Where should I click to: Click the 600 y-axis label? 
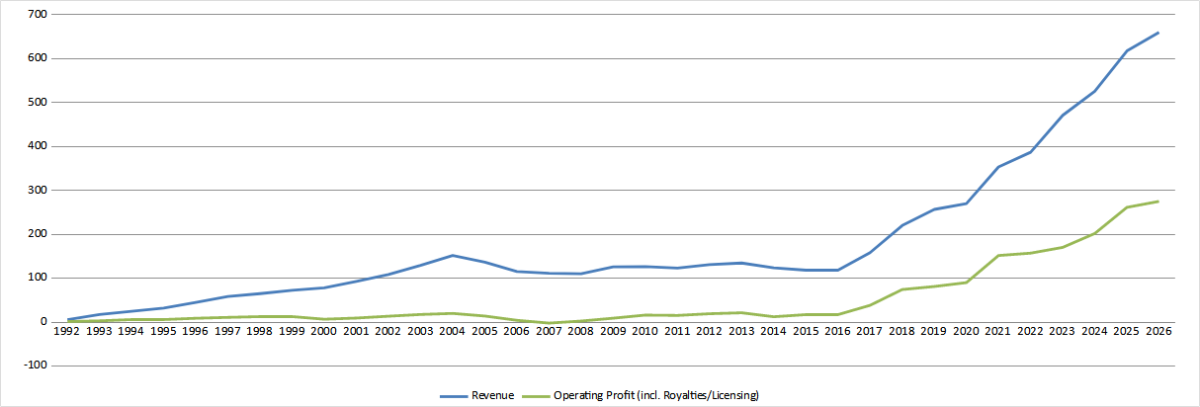[40, 59]
